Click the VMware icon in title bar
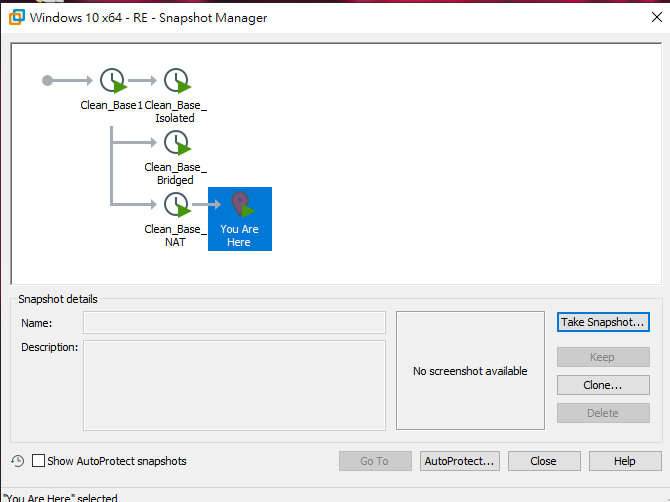Image resolution: width=670 pixels, height=502 pixels. coord(14,18)
